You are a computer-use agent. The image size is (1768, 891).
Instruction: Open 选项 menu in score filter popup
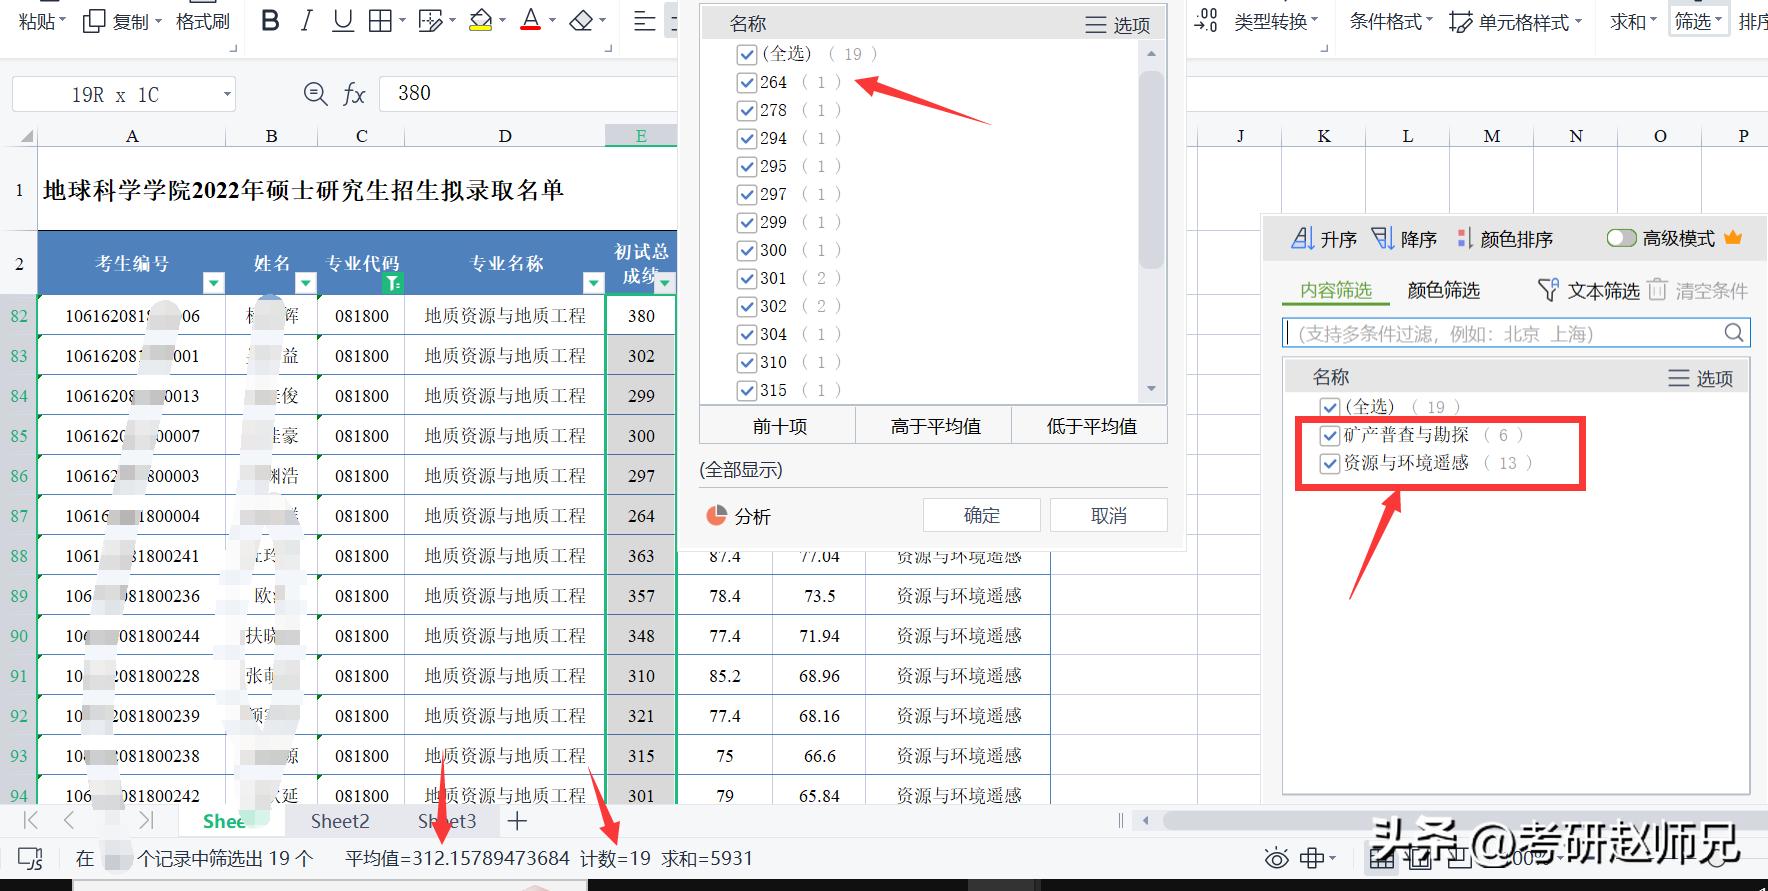(1119, 25)
